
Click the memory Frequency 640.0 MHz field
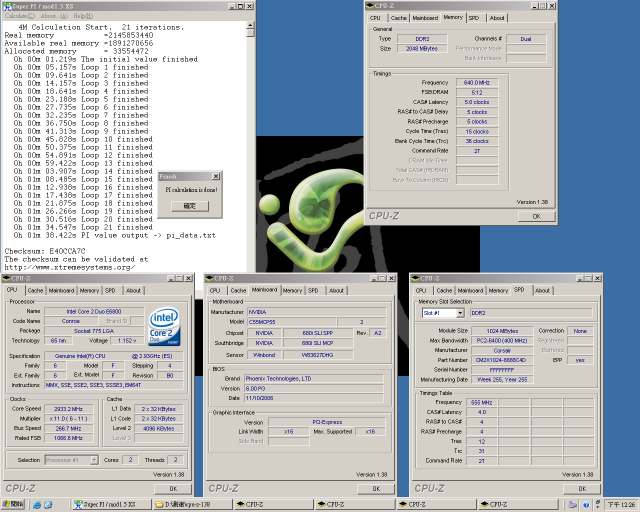point(477,82)
